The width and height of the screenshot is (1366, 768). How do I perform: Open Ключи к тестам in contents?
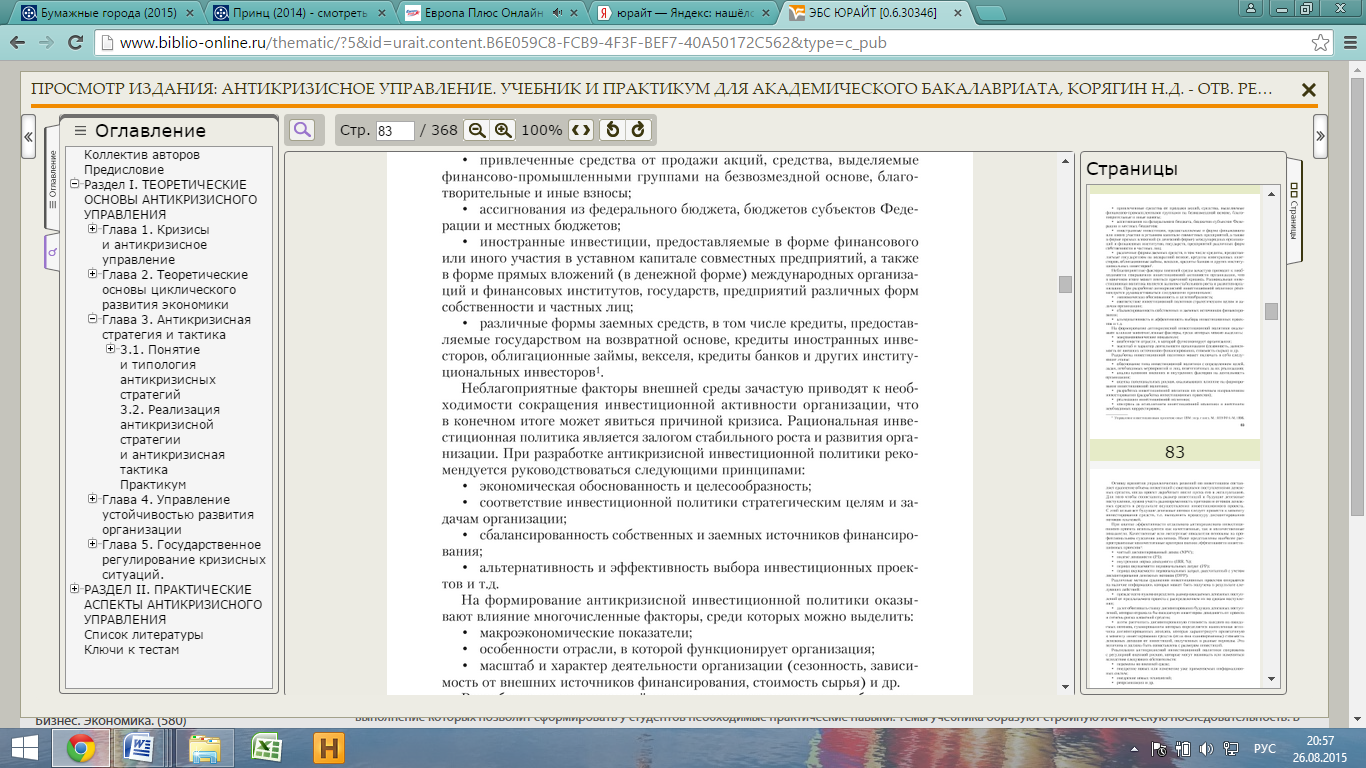pyautogui.click(x=132, y=650)
